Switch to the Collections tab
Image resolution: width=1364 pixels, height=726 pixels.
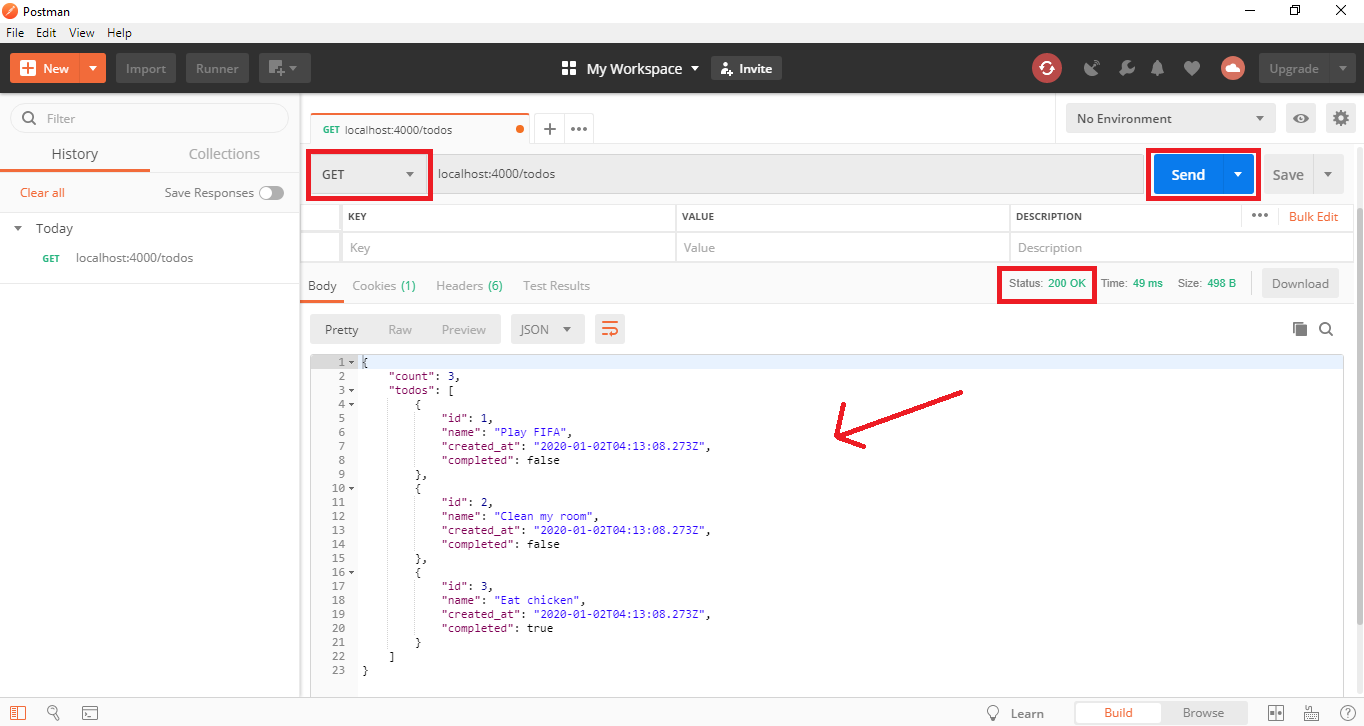coord(224,154)
